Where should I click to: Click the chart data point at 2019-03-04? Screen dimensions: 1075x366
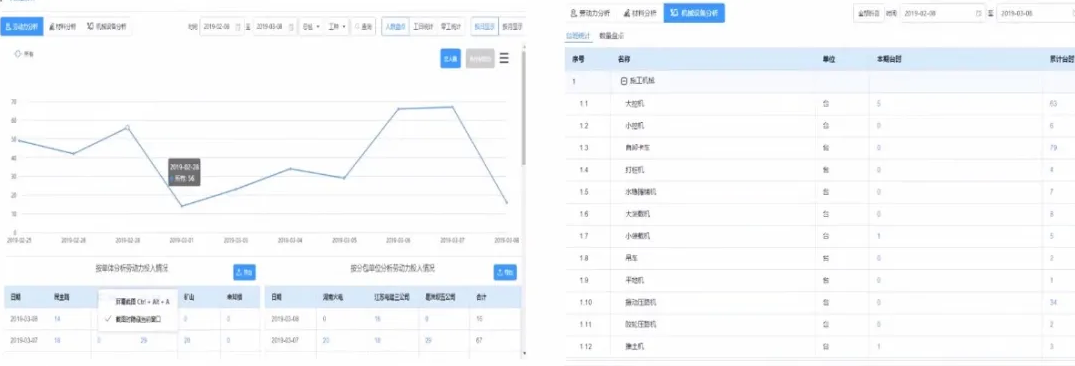[291, 169]
